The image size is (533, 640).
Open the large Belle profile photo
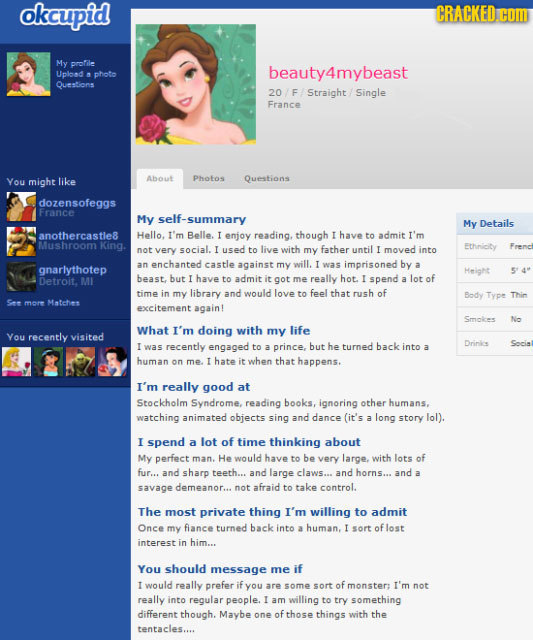tap(196, 84)
